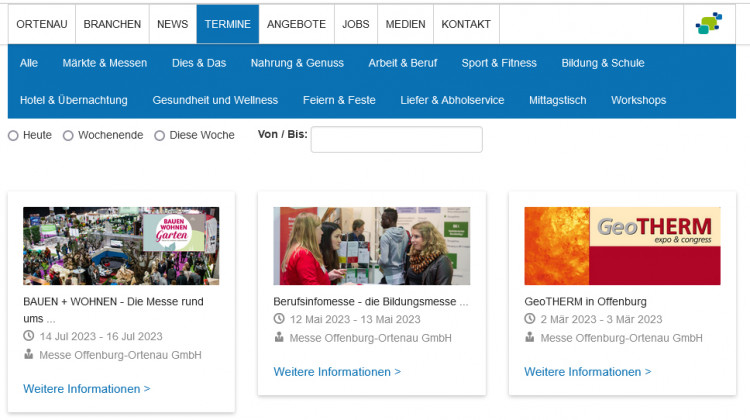This screenshot has height=420, width=750.
Task: Click the Berufsinfomesse event title
Action: point(370,301)
